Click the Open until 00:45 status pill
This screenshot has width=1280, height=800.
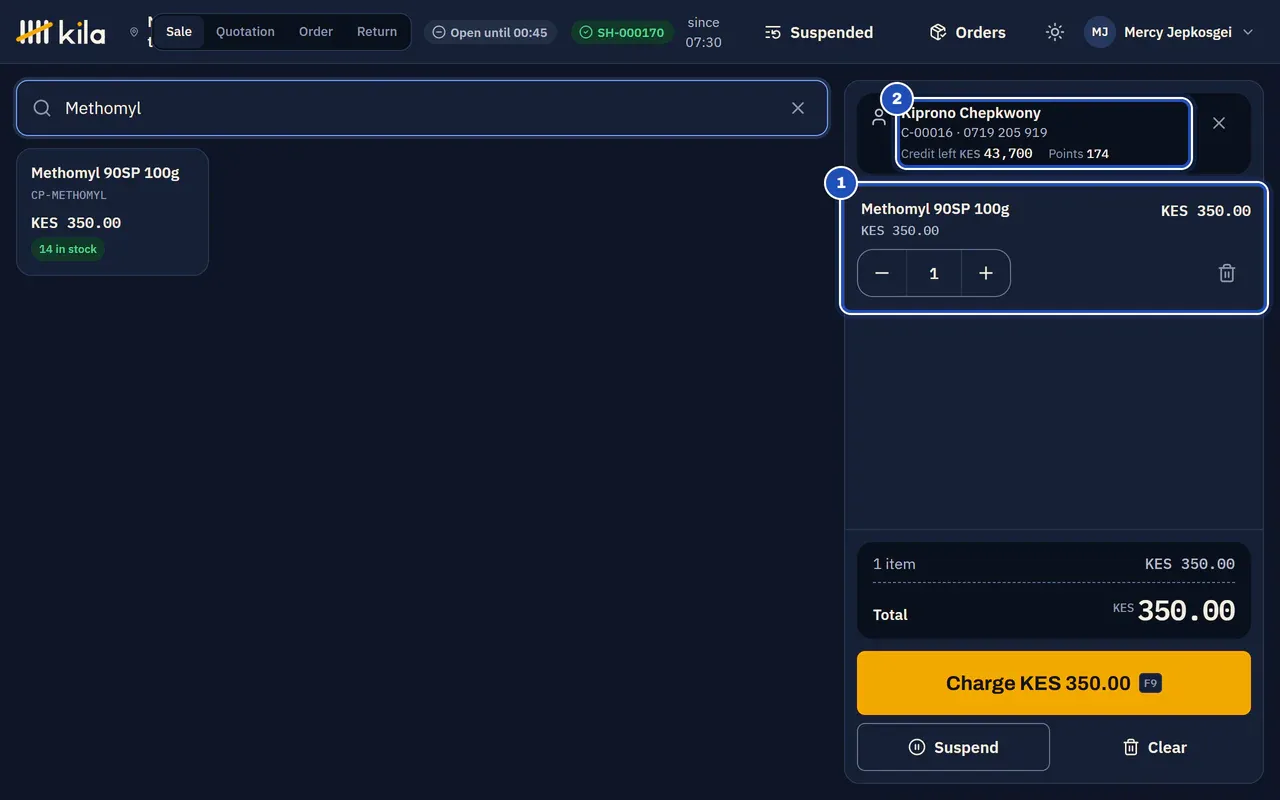click(x=490, y=32)
